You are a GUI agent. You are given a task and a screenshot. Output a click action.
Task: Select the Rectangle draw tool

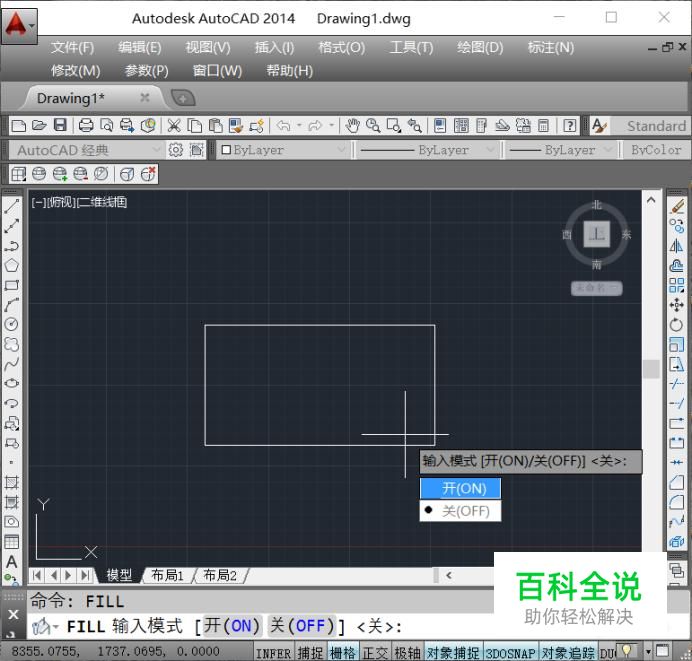tap(11, 285)
